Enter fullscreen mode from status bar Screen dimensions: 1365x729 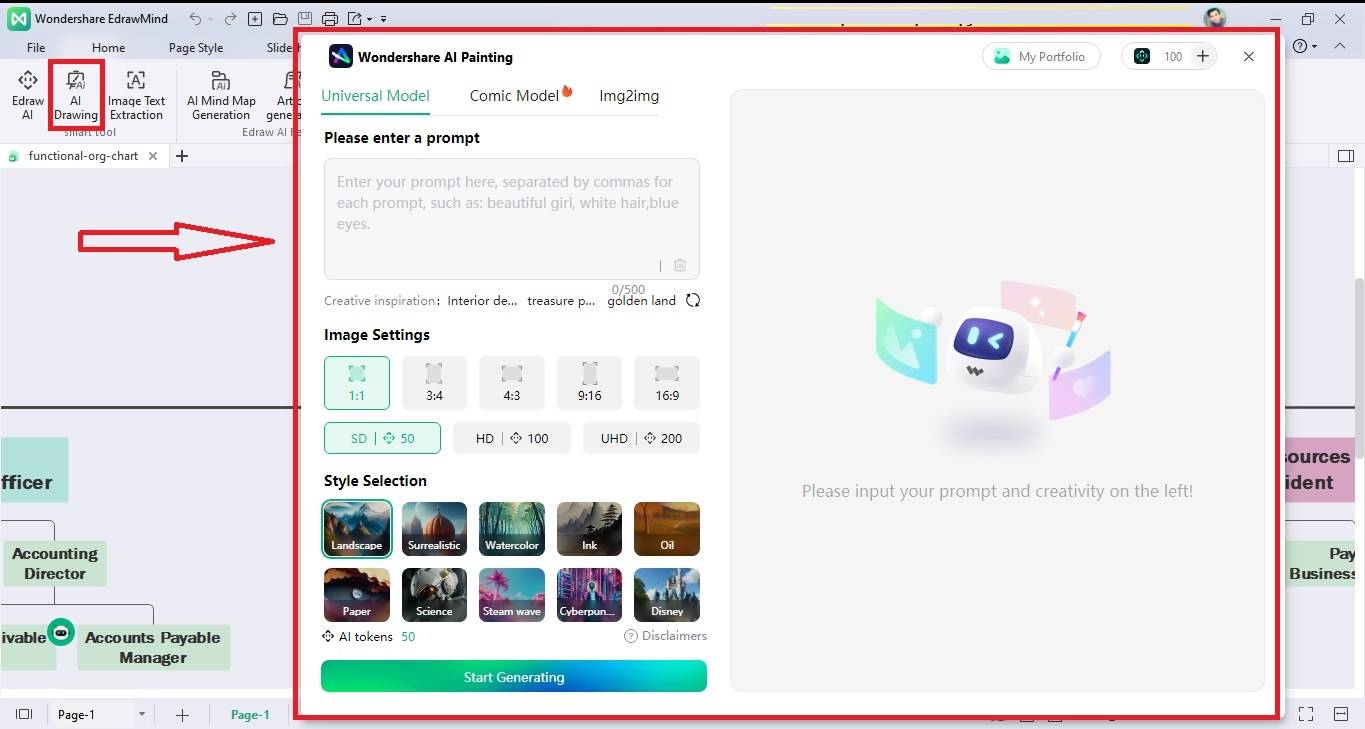pos(1306,714)
